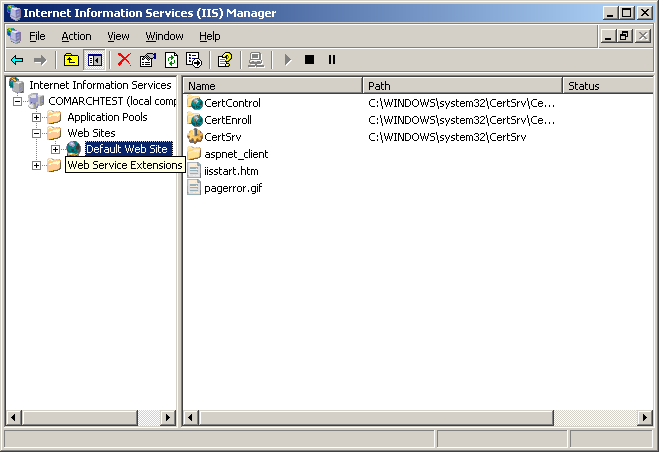Expand the Default Web Site node

[55, 149]
